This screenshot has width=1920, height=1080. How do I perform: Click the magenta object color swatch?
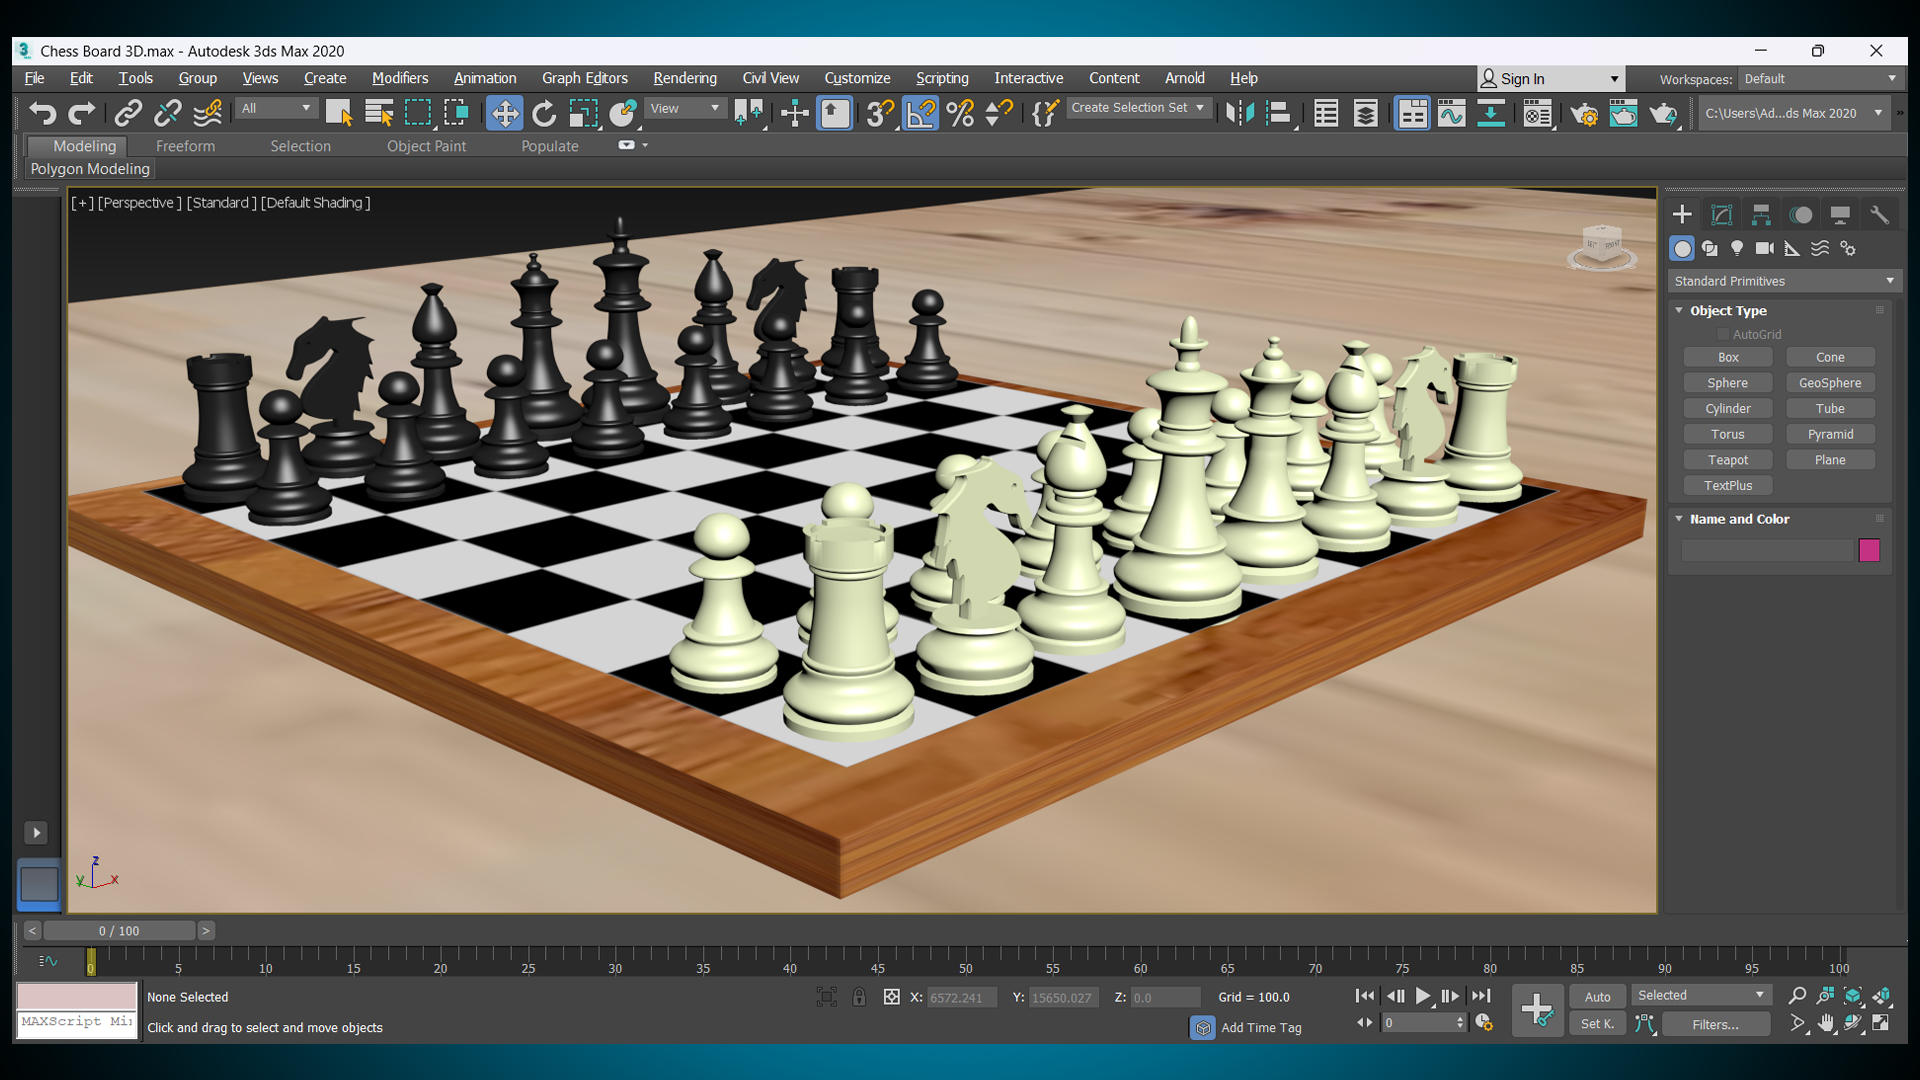[1868, 550]
